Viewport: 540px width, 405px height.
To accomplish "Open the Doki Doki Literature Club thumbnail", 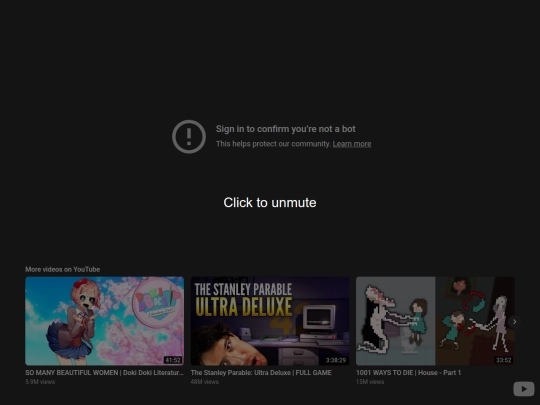I will 105,321.
